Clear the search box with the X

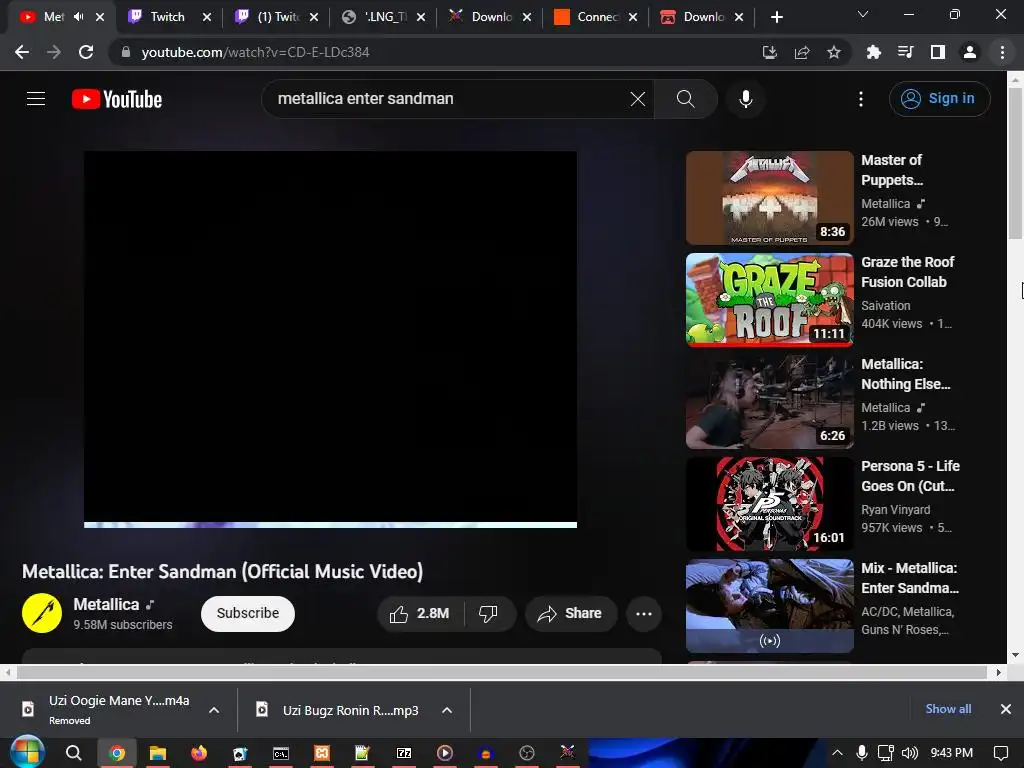(x=637, y=99)
